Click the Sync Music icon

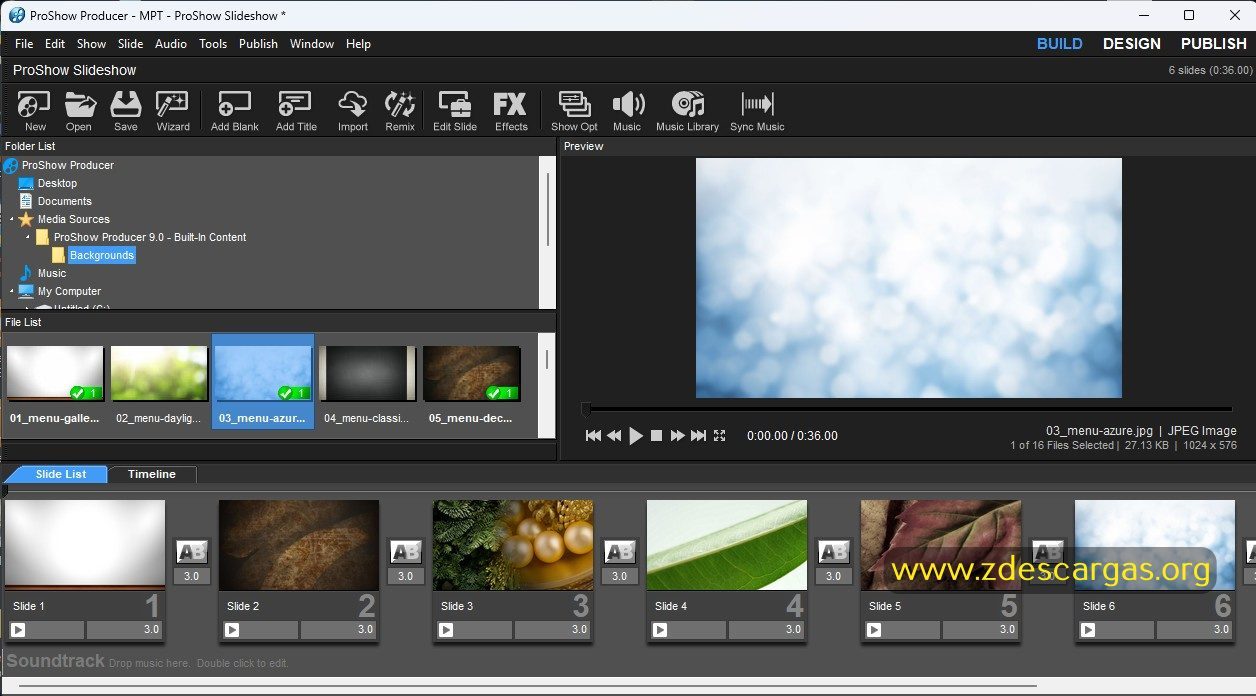[x=757, y=111]
